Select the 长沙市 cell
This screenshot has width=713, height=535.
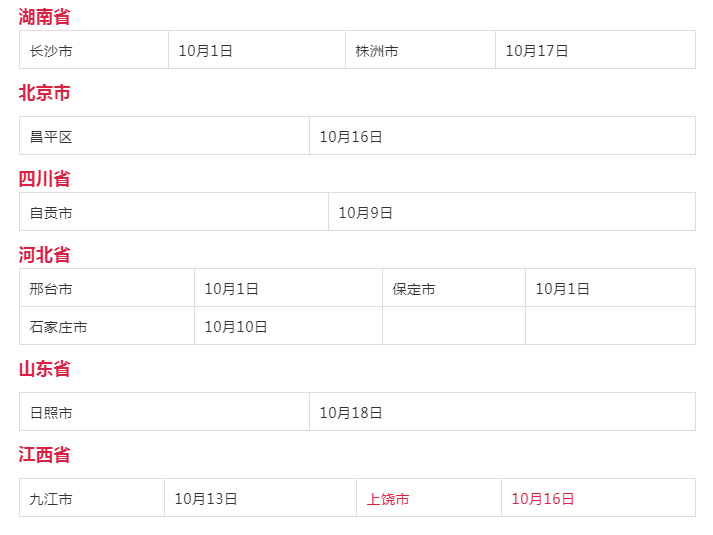94,50
